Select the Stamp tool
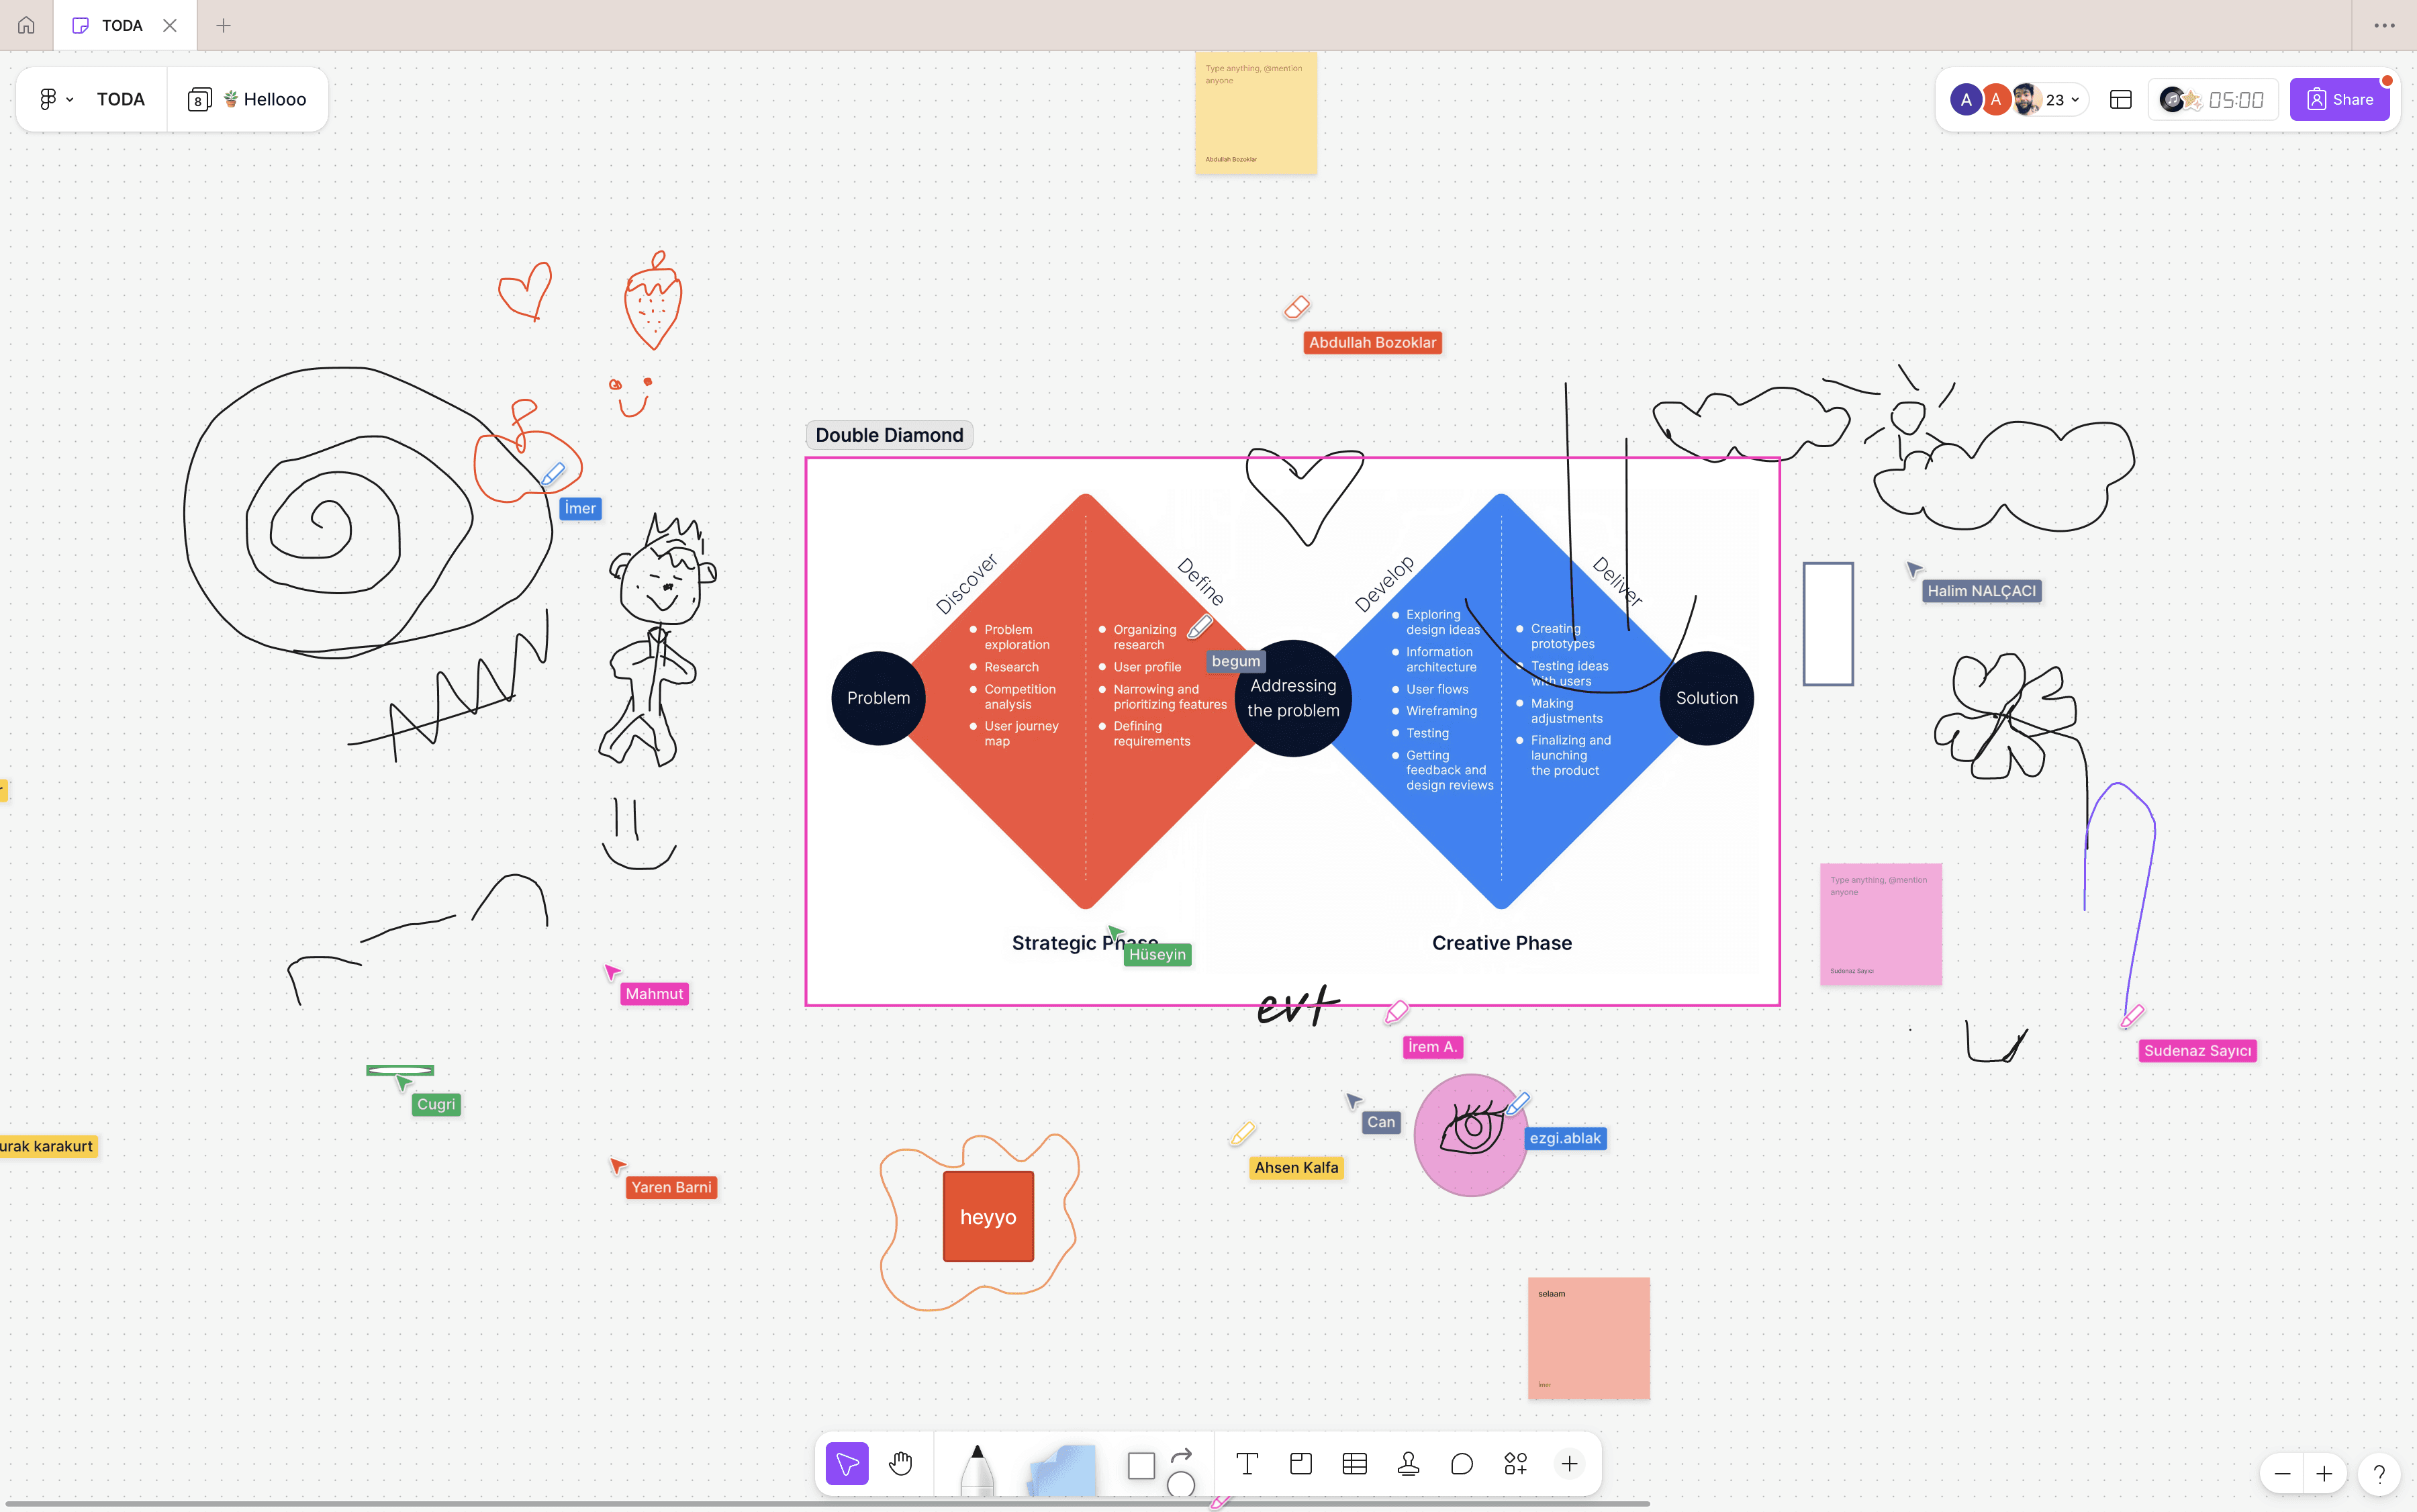Image resolution: width=2417 pixels, height=1512 pixels. click(1408, 1464)
